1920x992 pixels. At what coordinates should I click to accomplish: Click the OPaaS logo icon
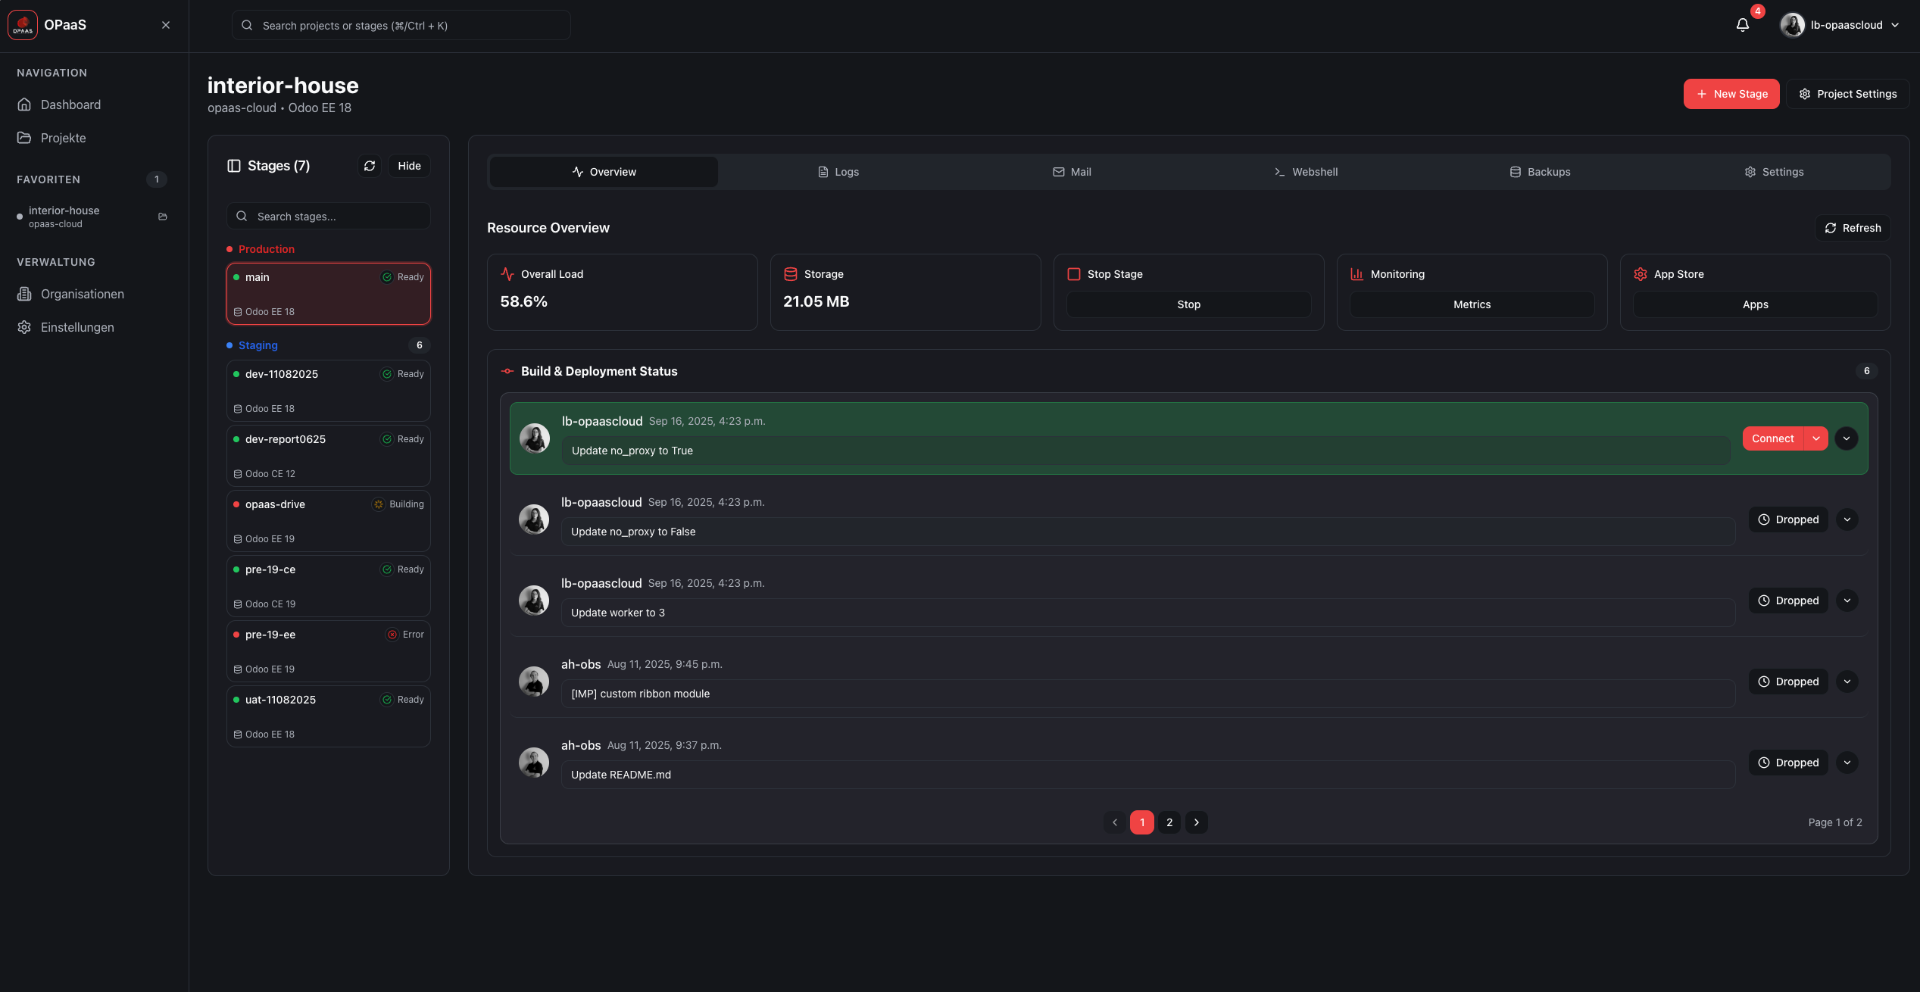[x=23, y=25]
